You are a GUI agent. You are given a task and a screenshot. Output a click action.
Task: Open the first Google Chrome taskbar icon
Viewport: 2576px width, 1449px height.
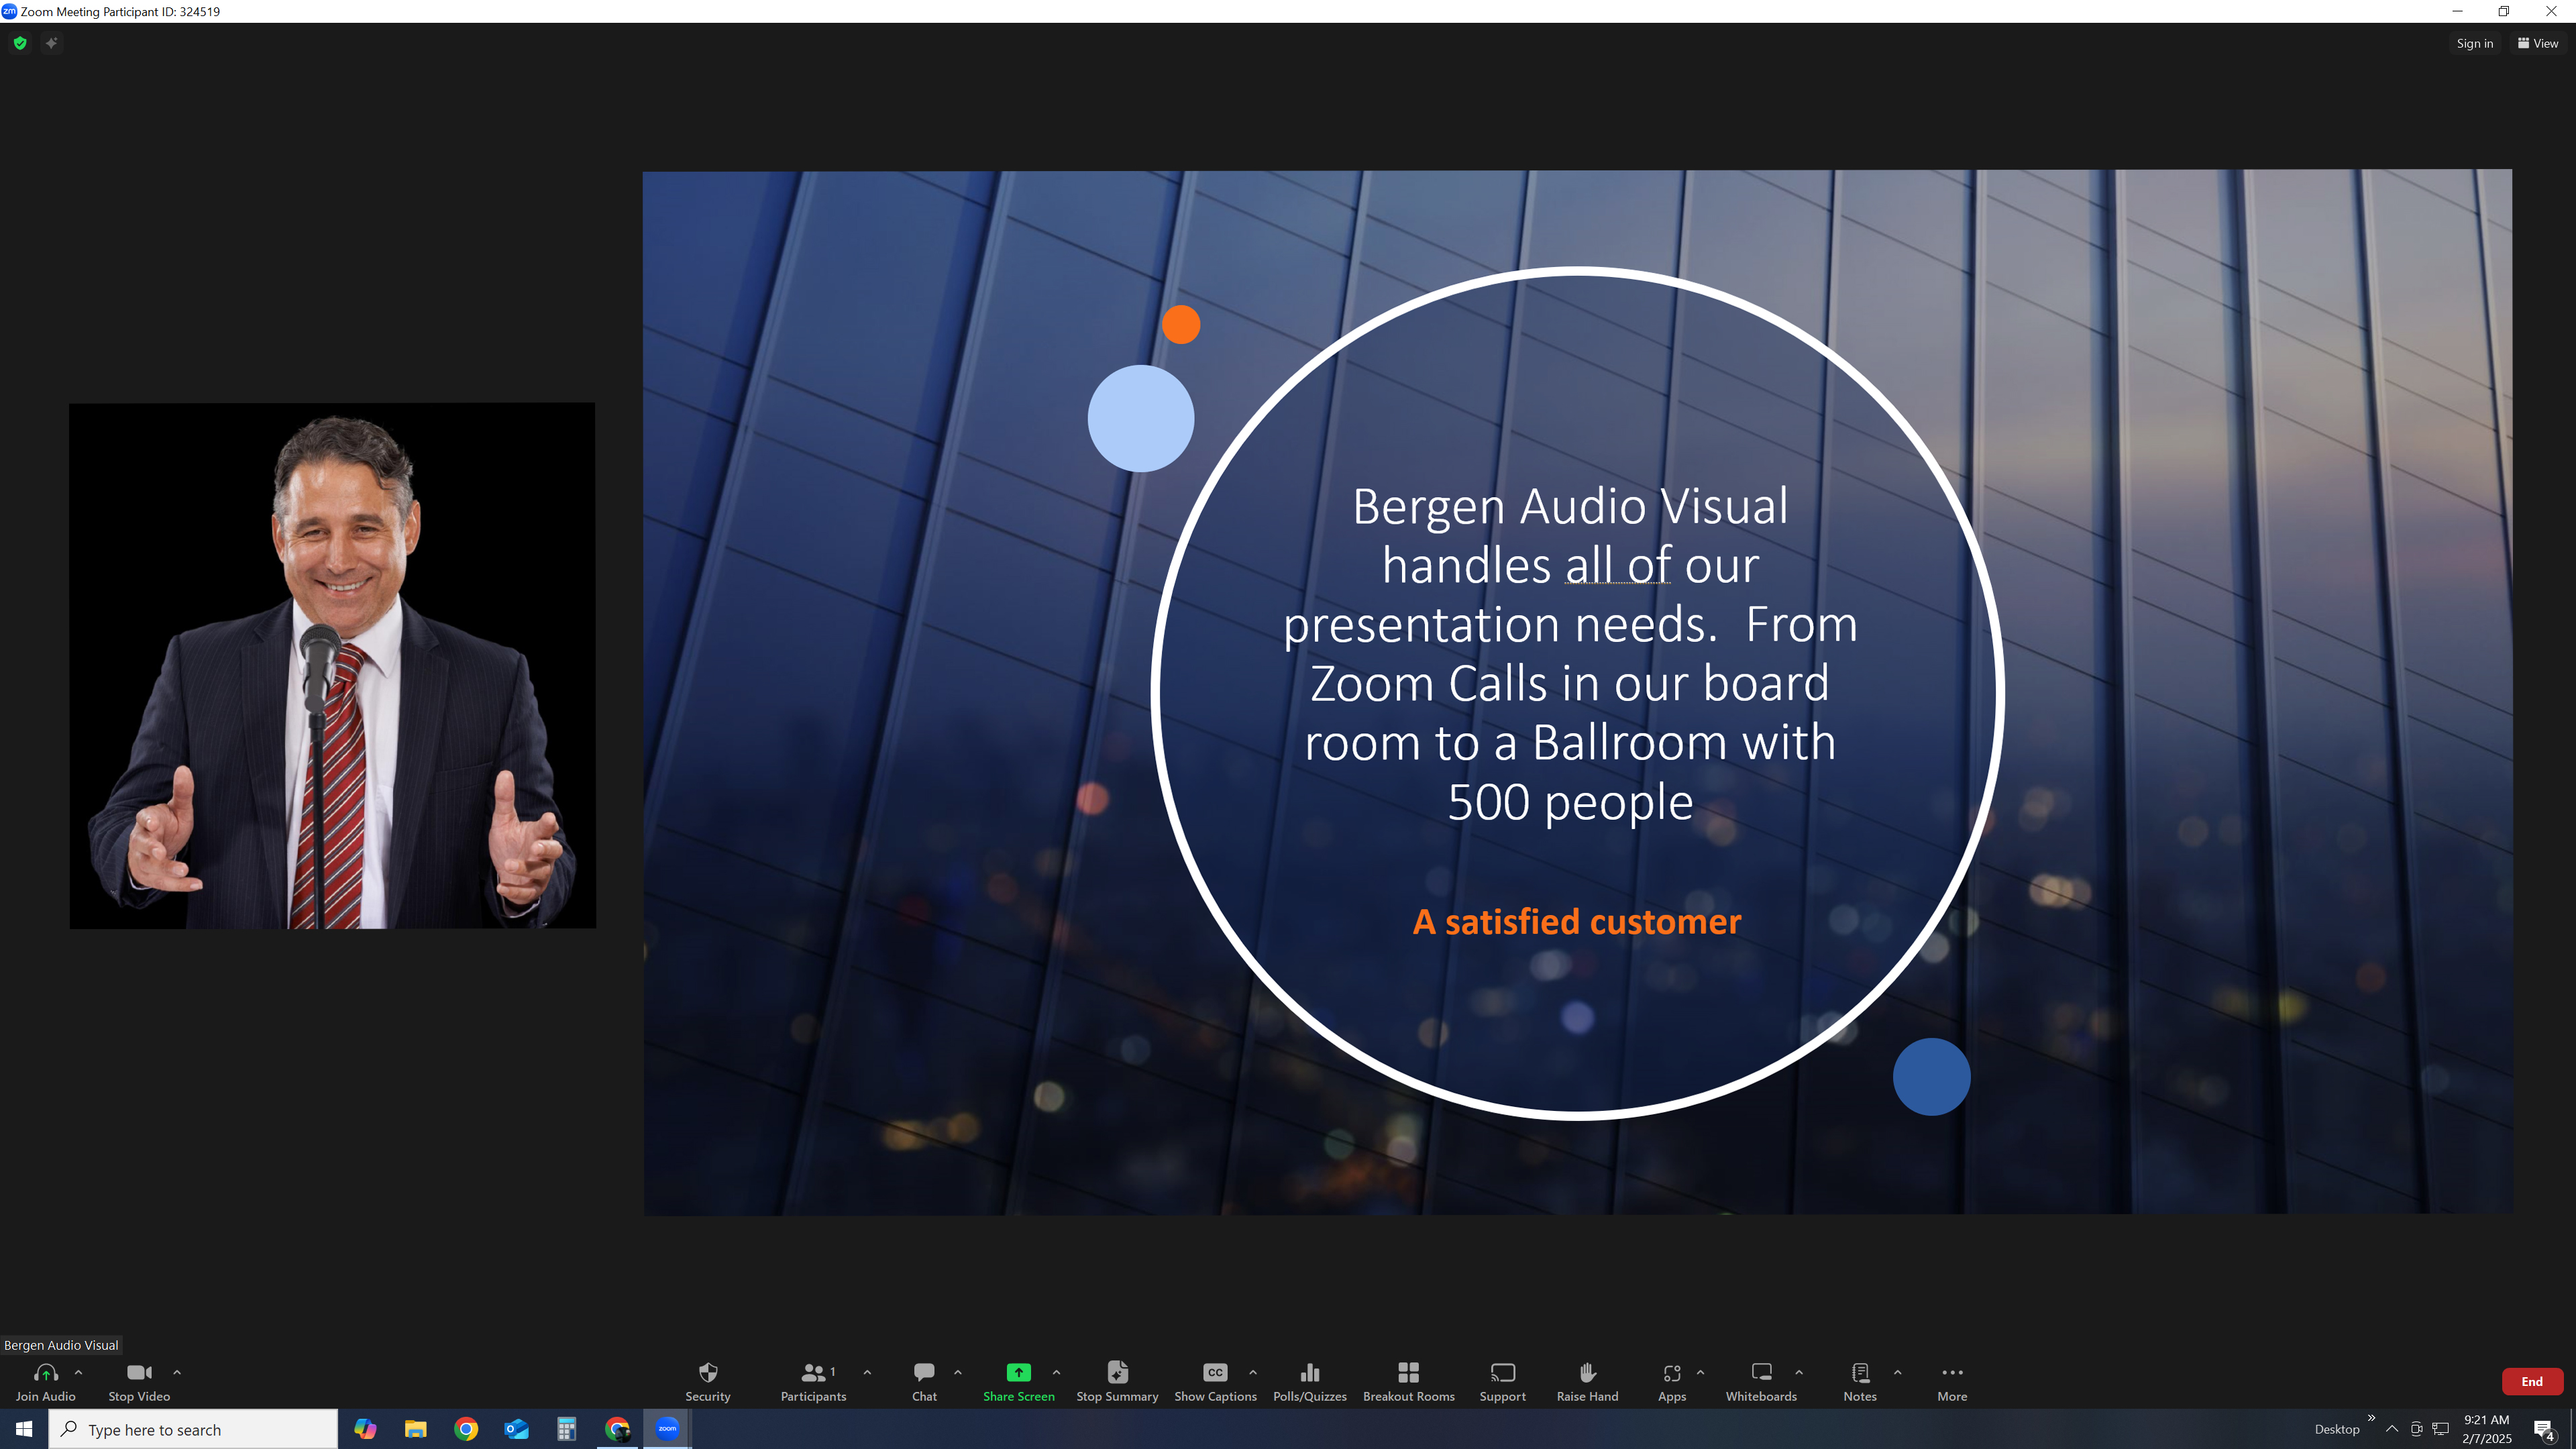pos(466,1429)
